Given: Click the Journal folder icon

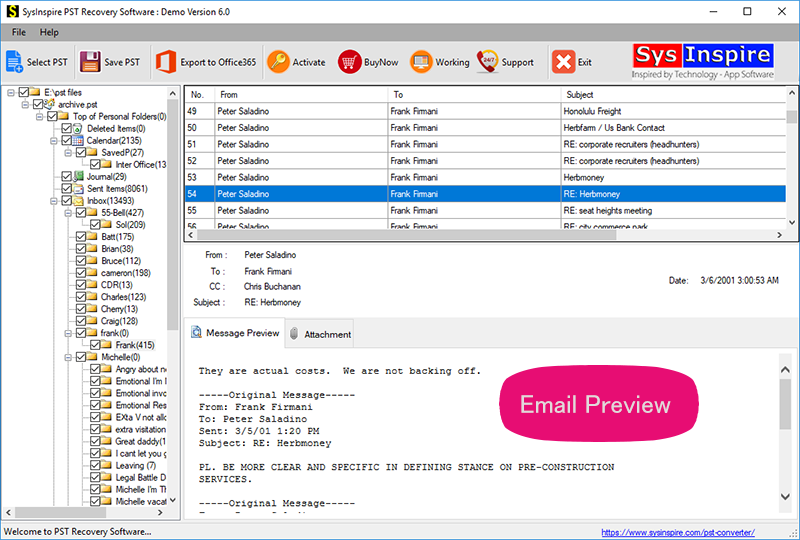Looking at the screenshot, I should pyautogui.click(x=78, y=177).
